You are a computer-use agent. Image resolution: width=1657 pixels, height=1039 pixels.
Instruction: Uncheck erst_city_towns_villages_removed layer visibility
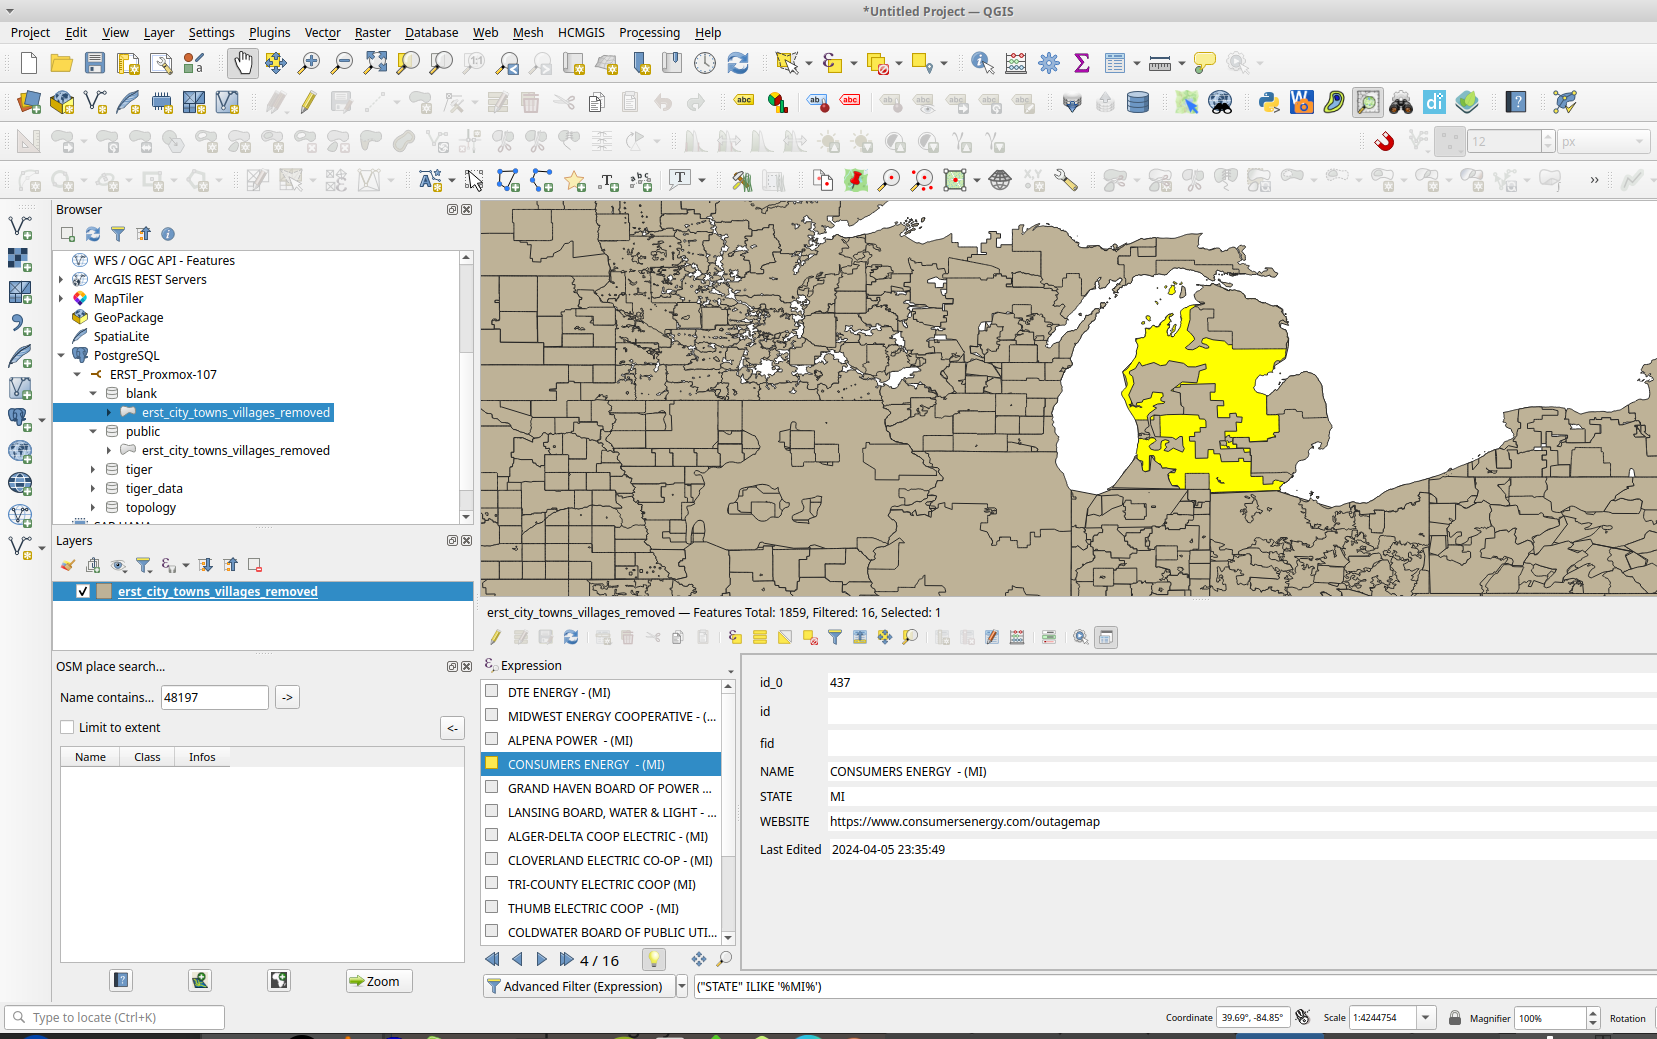pyautogui.click(x=83, y=592)
